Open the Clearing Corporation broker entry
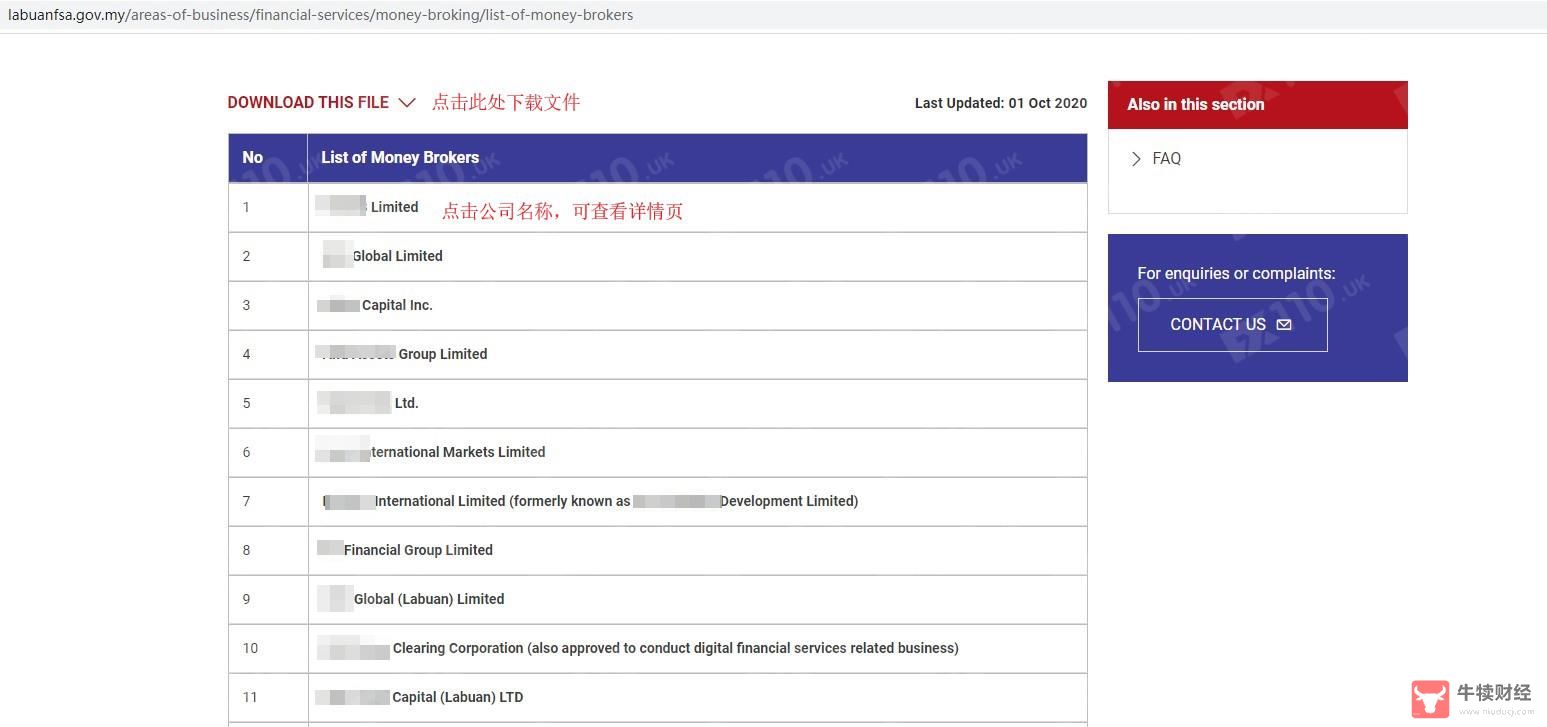The width and height of the screenshot is (1547, 727). [x=638, y=648]
